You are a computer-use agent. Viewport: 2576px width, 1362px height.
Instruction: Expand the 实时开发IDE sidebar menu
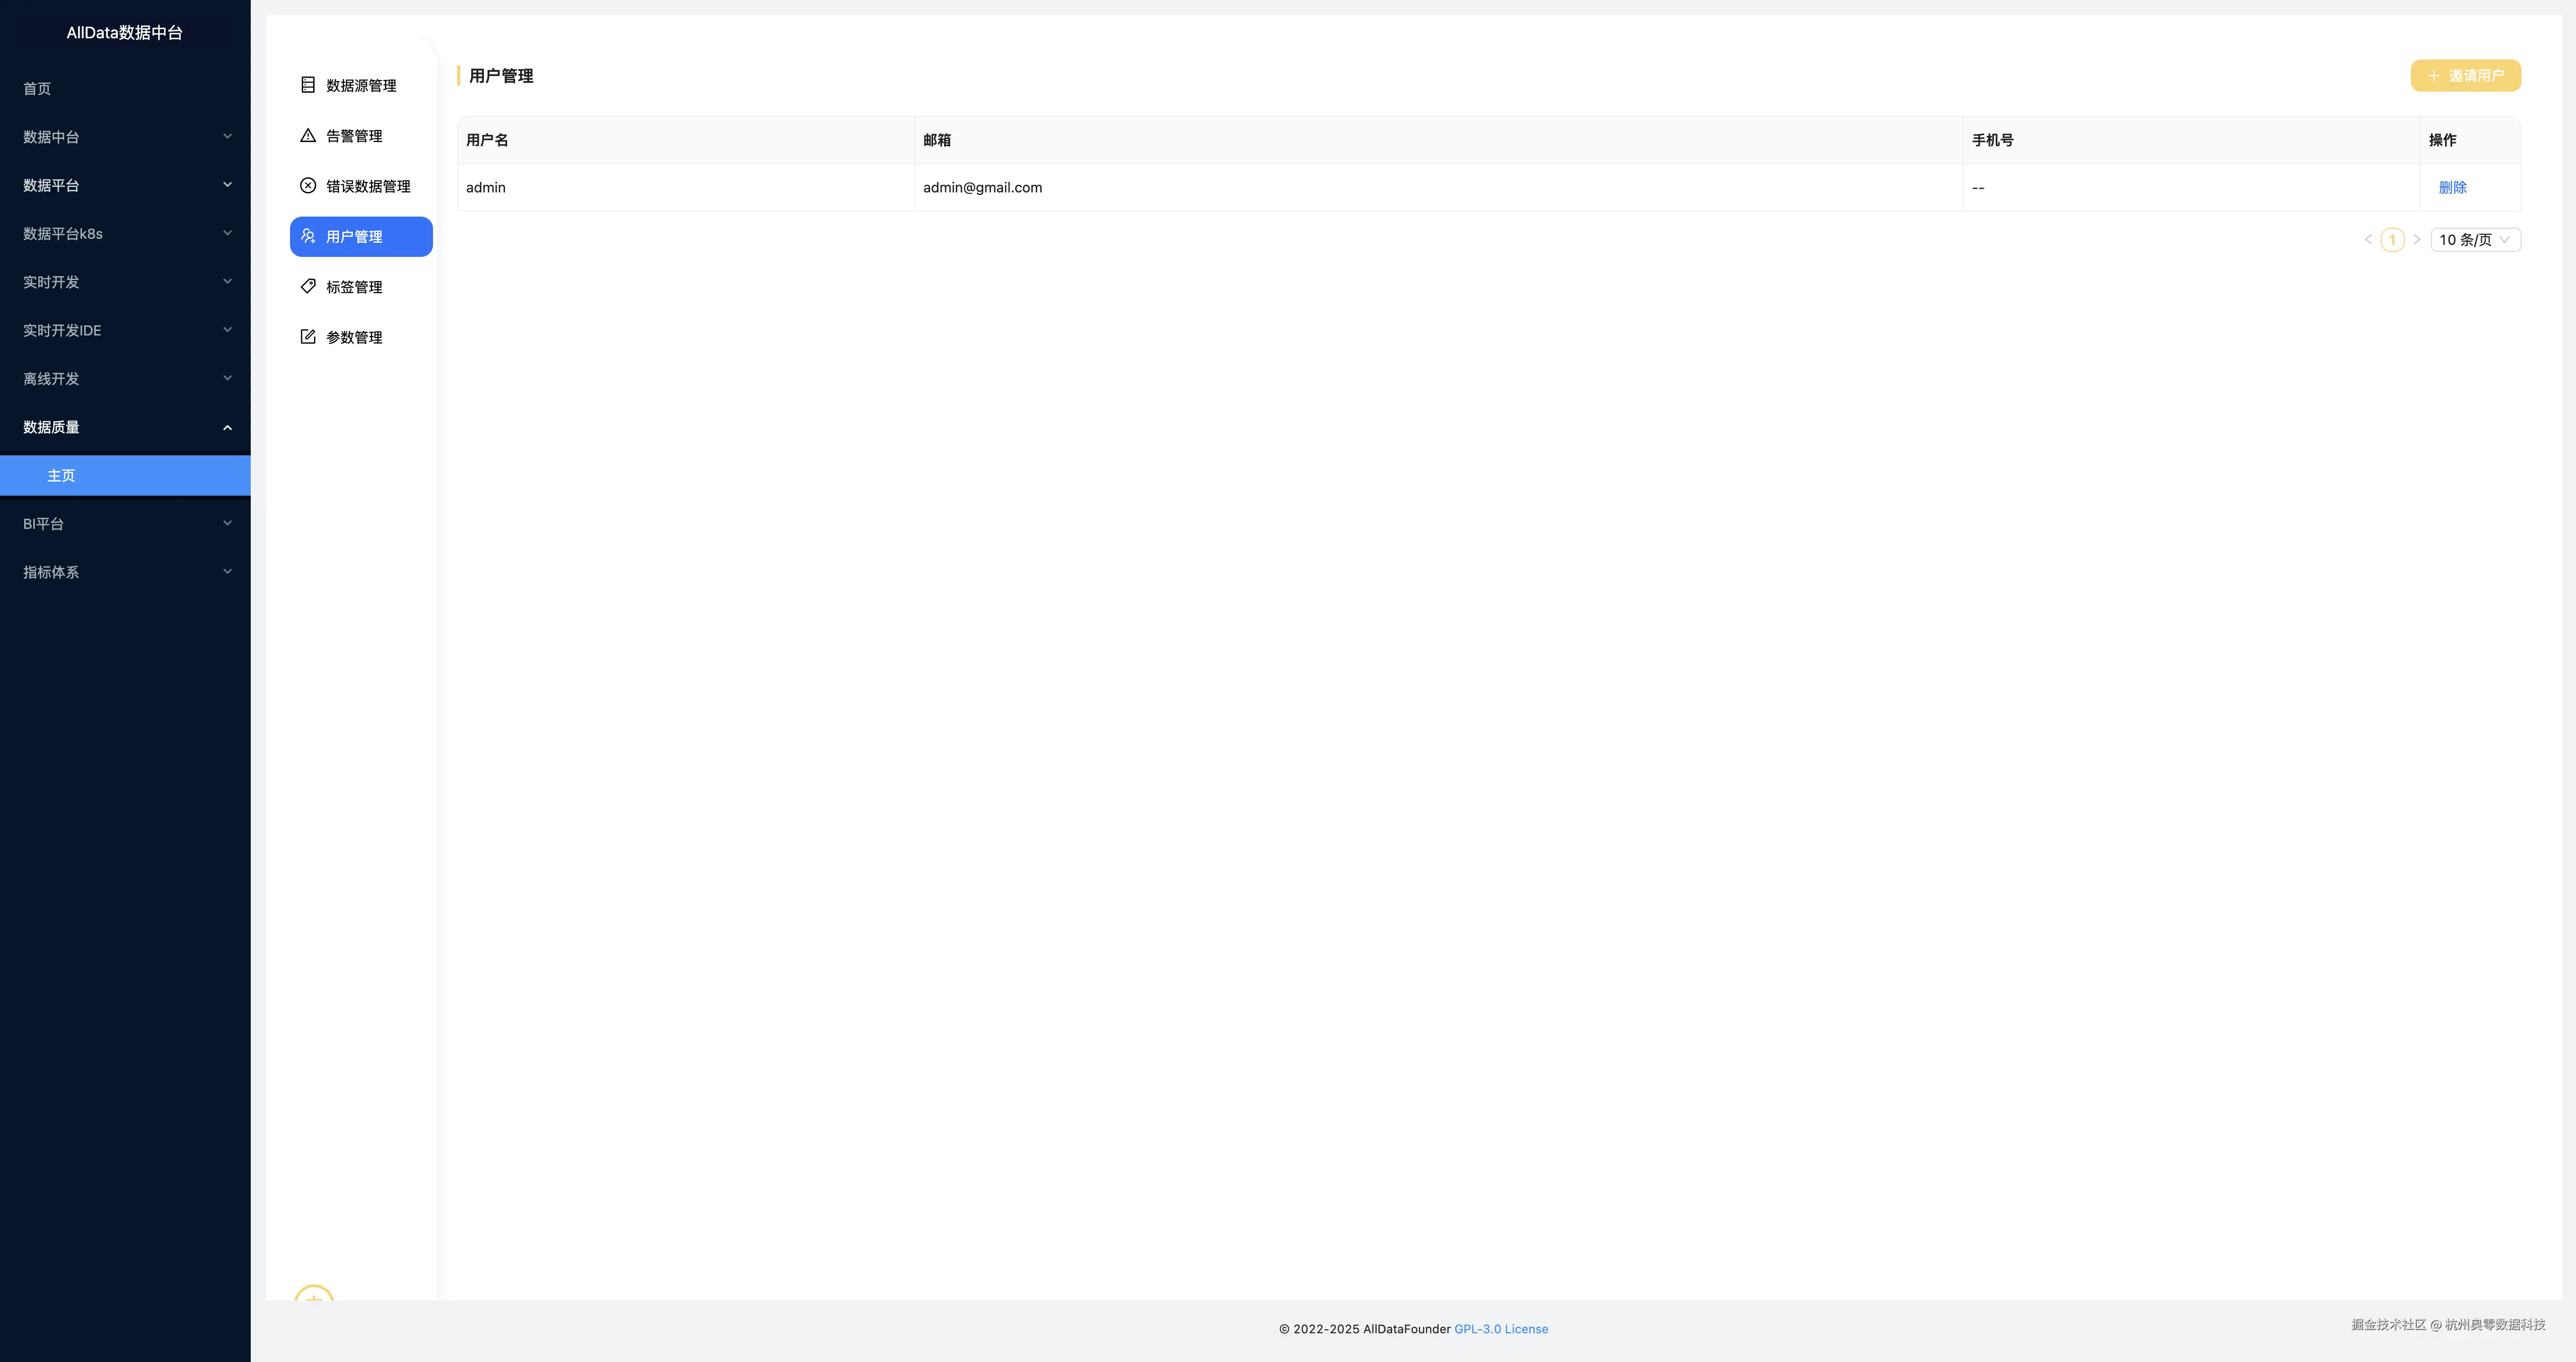[x=125, y=330]
